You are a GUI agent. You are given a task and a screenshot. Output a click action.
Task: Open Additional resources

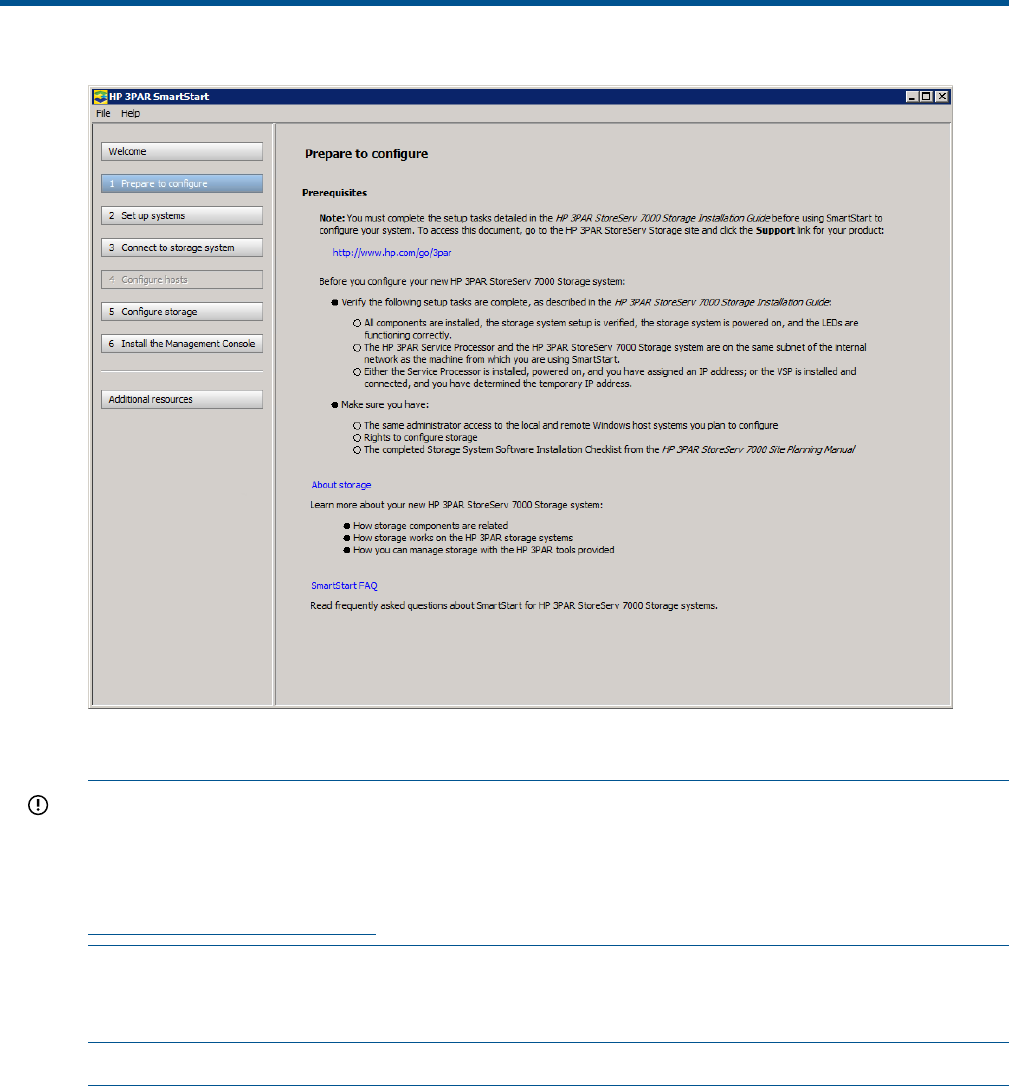(x=181, y=400)
